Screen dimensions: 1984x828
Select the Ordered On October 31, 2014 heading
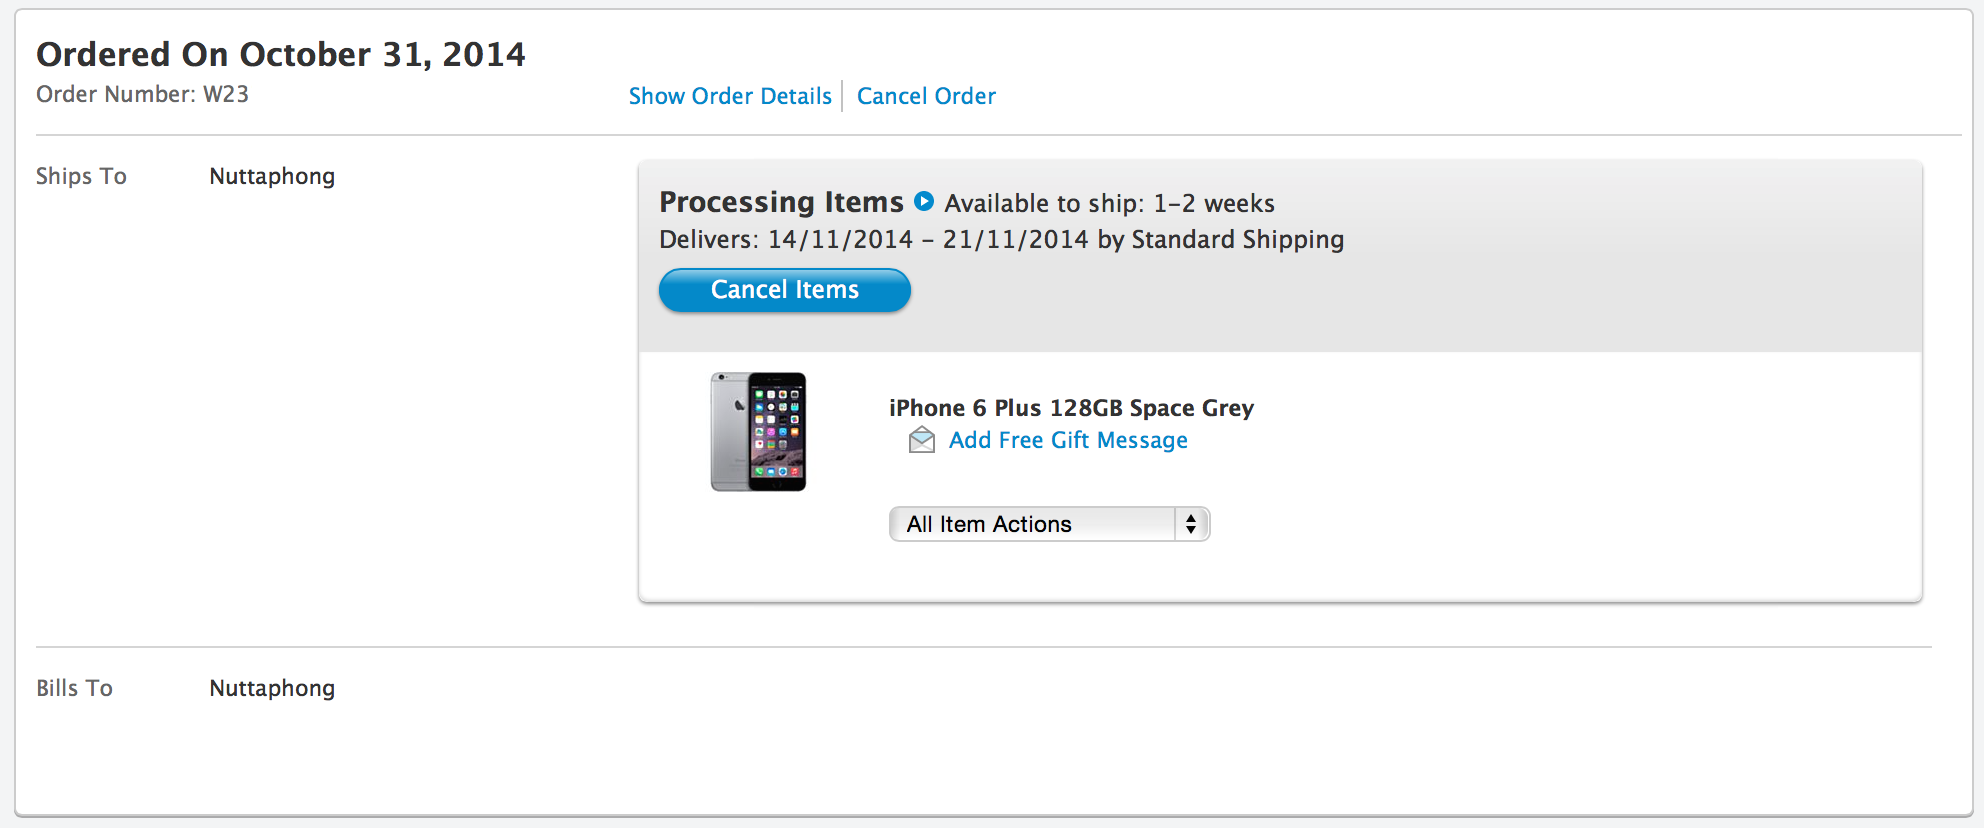click(281, 54)
